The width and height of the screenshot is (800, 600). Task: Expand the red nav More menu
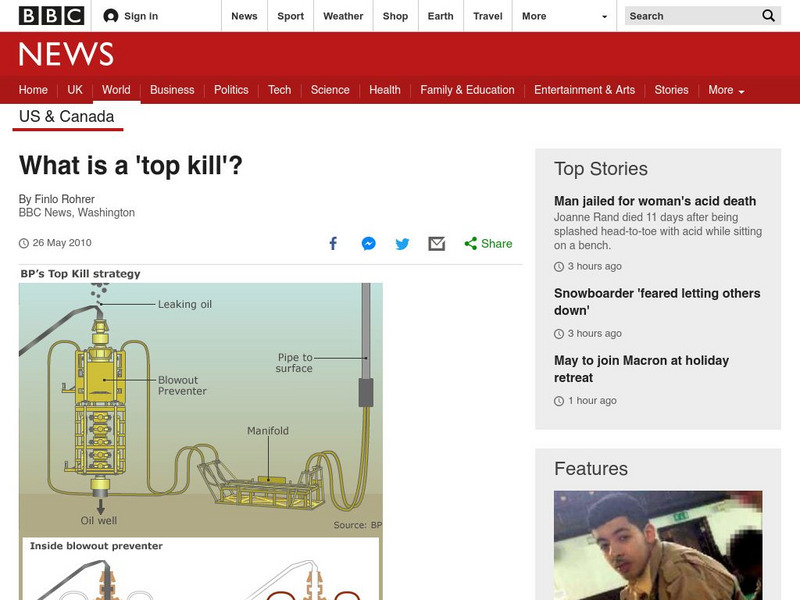pos(726,90)
